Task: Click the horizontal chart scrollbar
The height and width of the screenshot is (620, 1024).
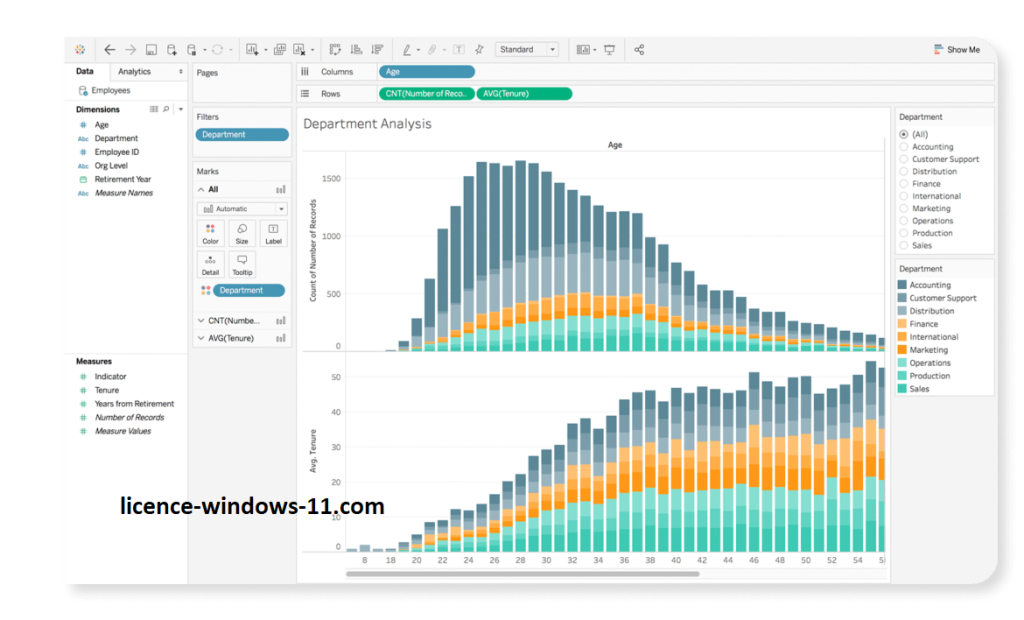Action: (x=522, y=574)
